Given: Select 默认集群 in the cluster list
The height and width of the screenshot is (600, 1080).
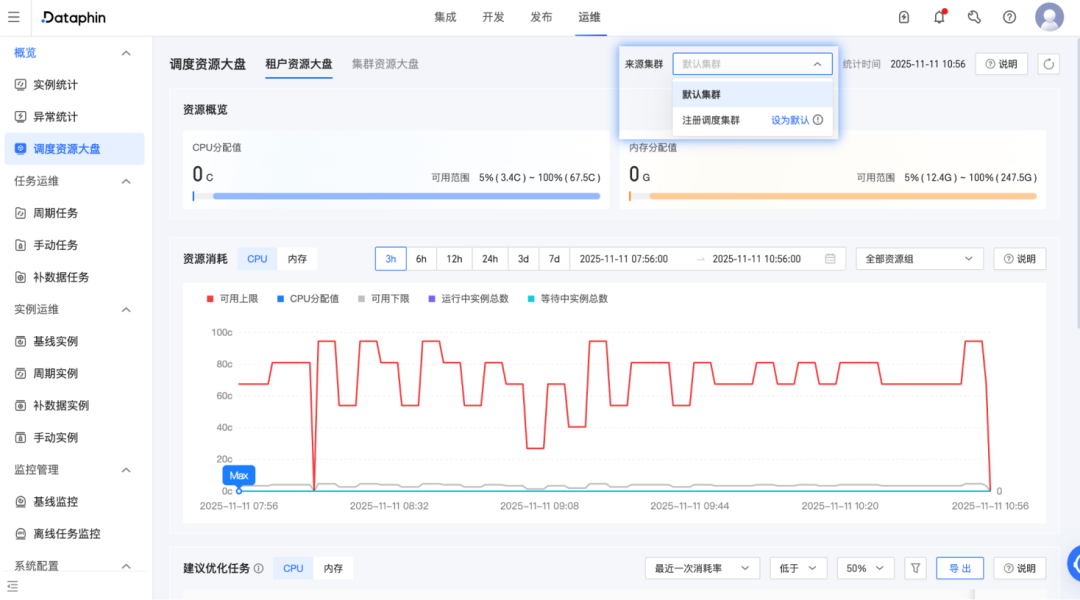Looking at the screenshot, I should tap(701, 93).
